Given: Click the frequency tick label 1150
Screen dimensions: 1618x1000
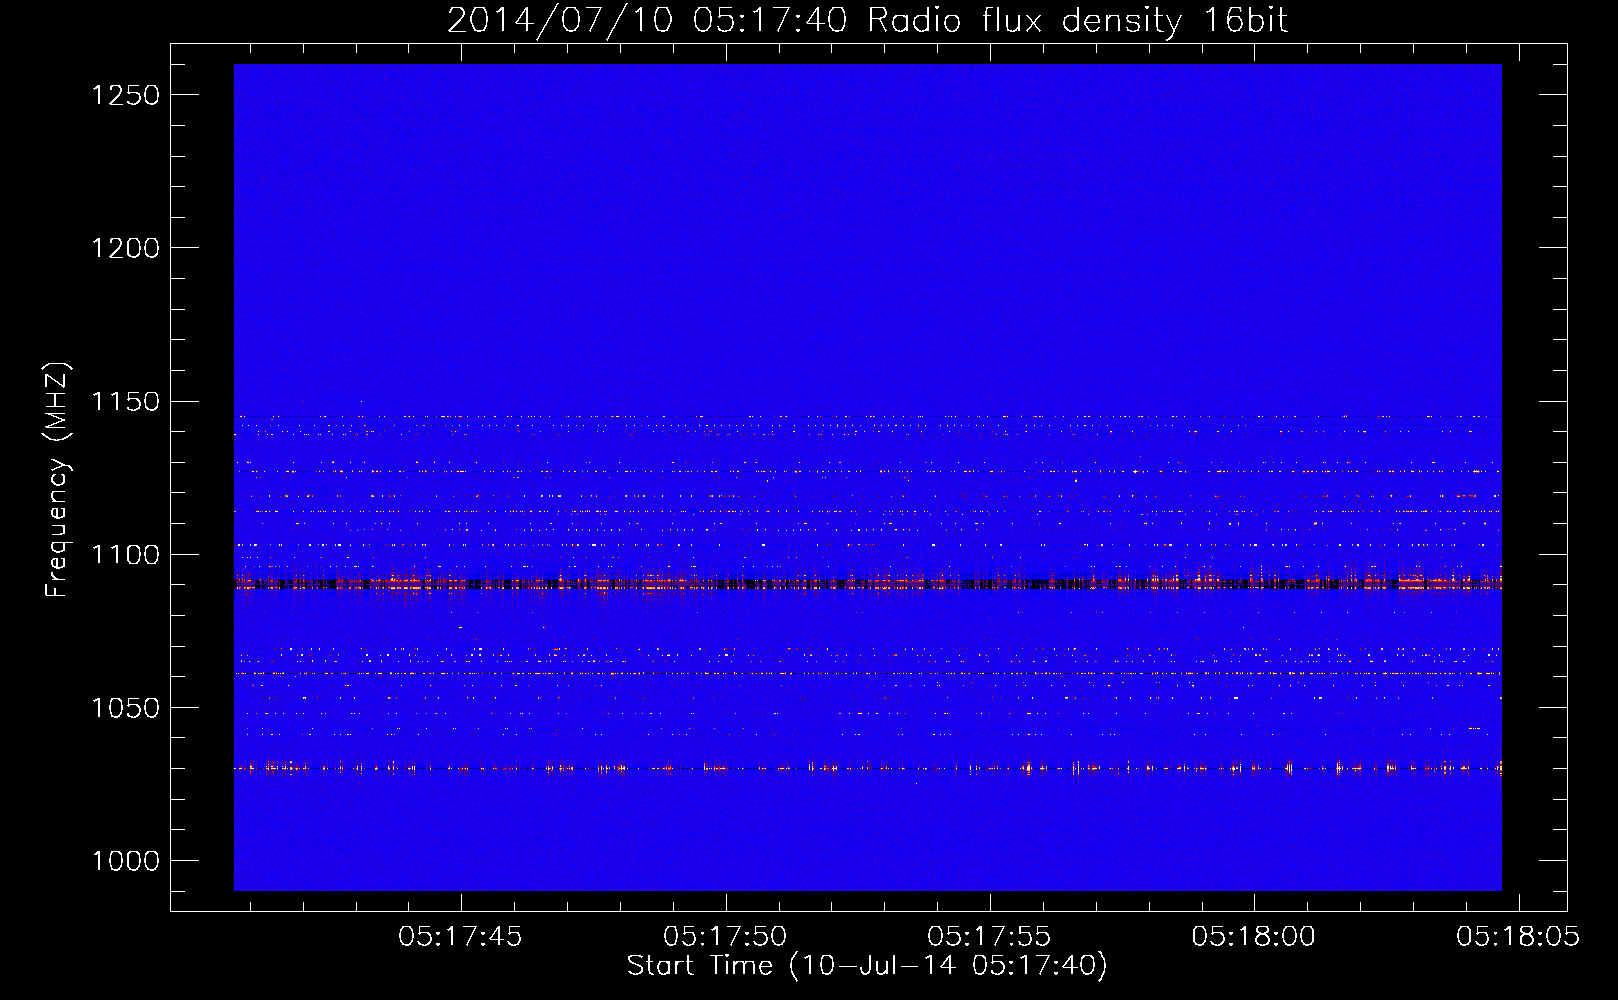Looking at the screenshot, I should (125, 402).
